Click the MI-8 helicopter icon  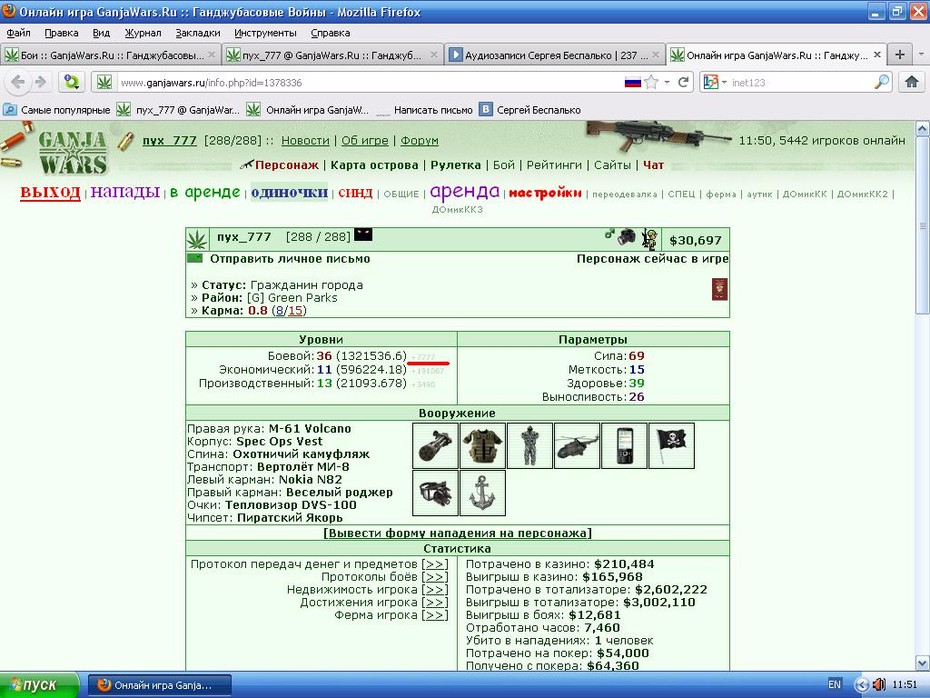(577, 445)
